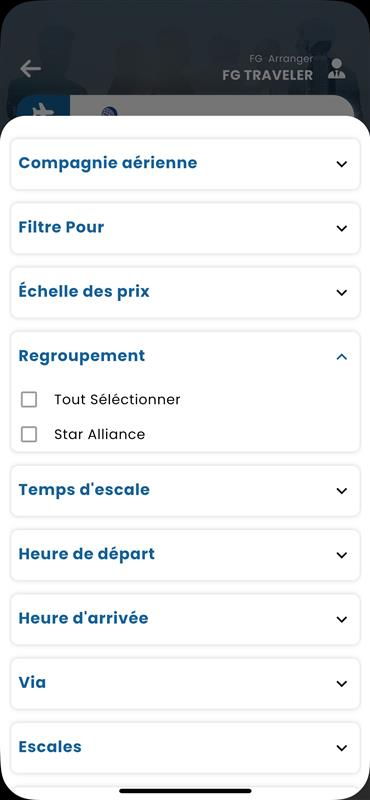The width and height of the screenshot is (370, 800).
Task: Tap the Star Alliance label
Action: pyautogui.click(x=100, y=434)
